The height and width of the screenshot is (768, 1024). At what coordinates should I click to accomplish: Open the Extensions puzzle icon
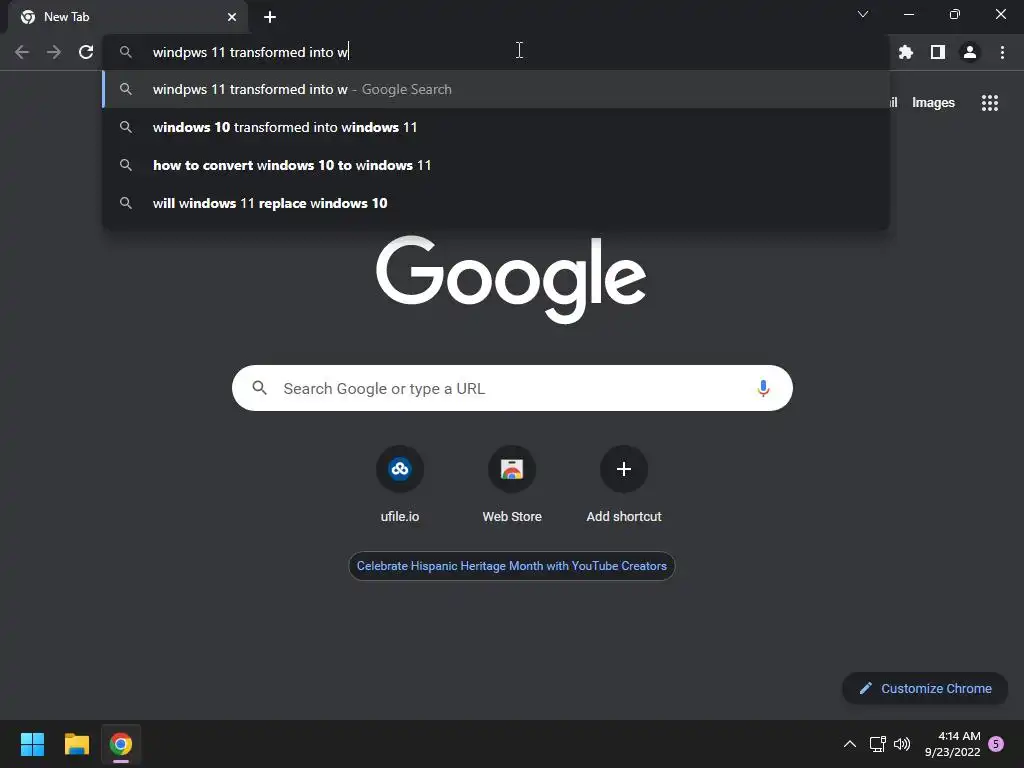click(x=906, y=52)
